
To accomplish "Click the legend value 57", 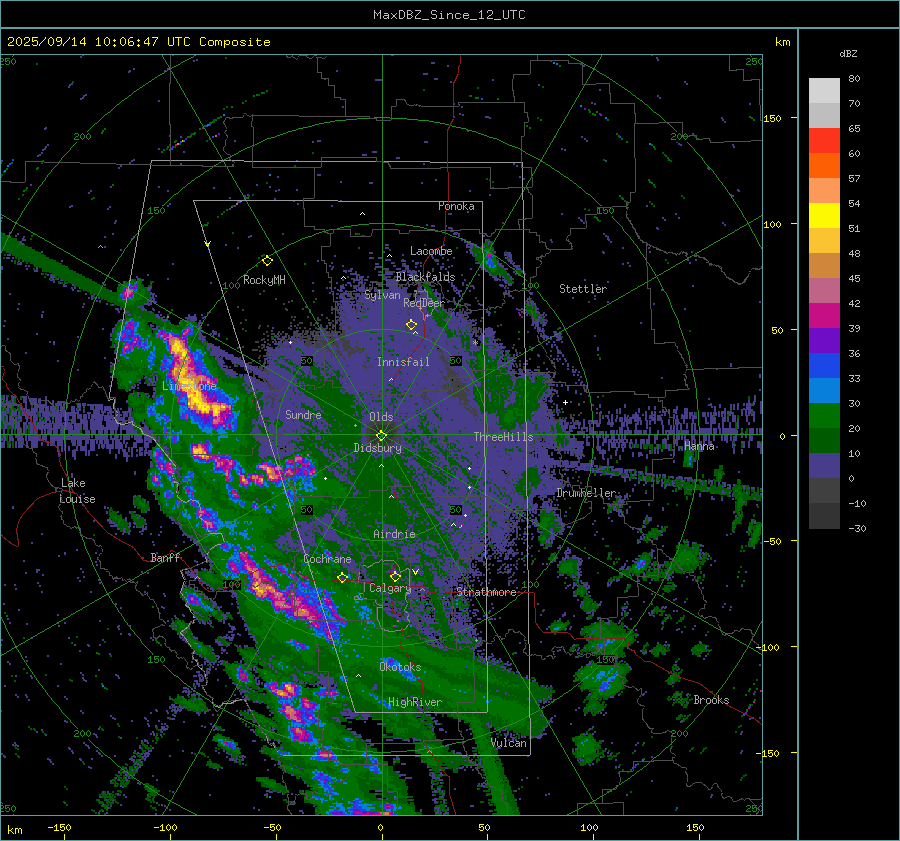I will click(854, 179).
